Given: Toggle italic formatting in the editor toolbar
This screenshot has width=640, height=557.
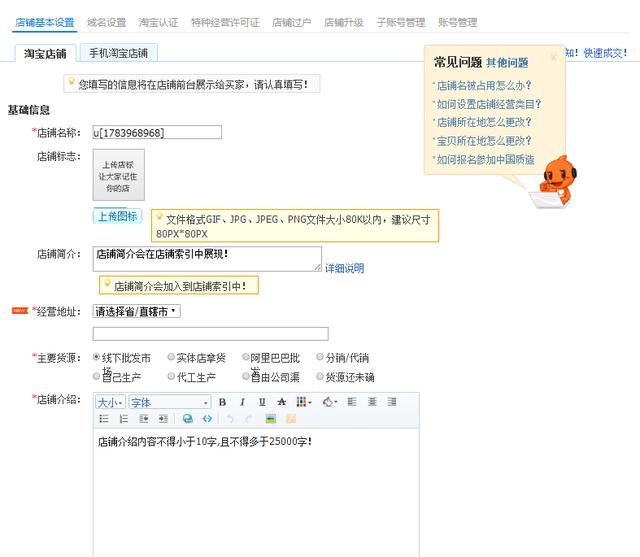Looking at the screenshot, I should point(242,402).
